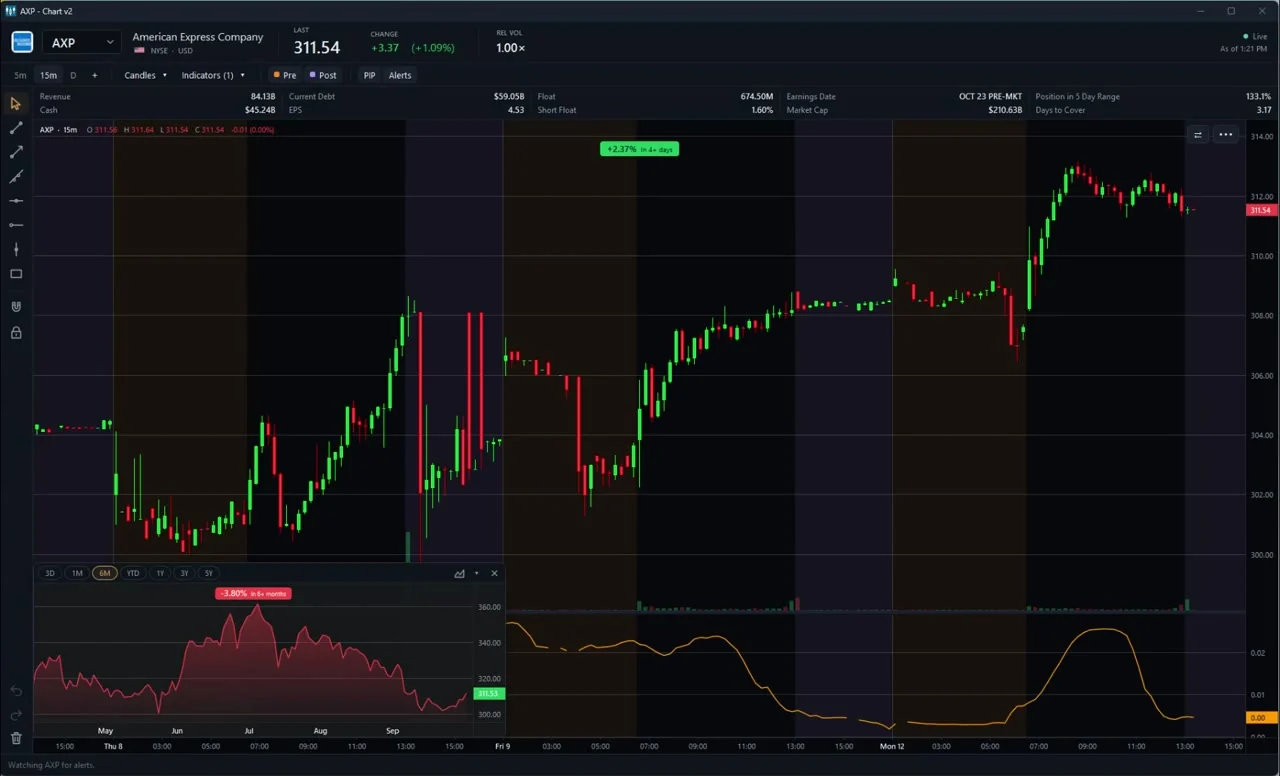Toggle the magnet snap mode
Viewport: 1280px width, 776px height.
(x=16, y=307)
